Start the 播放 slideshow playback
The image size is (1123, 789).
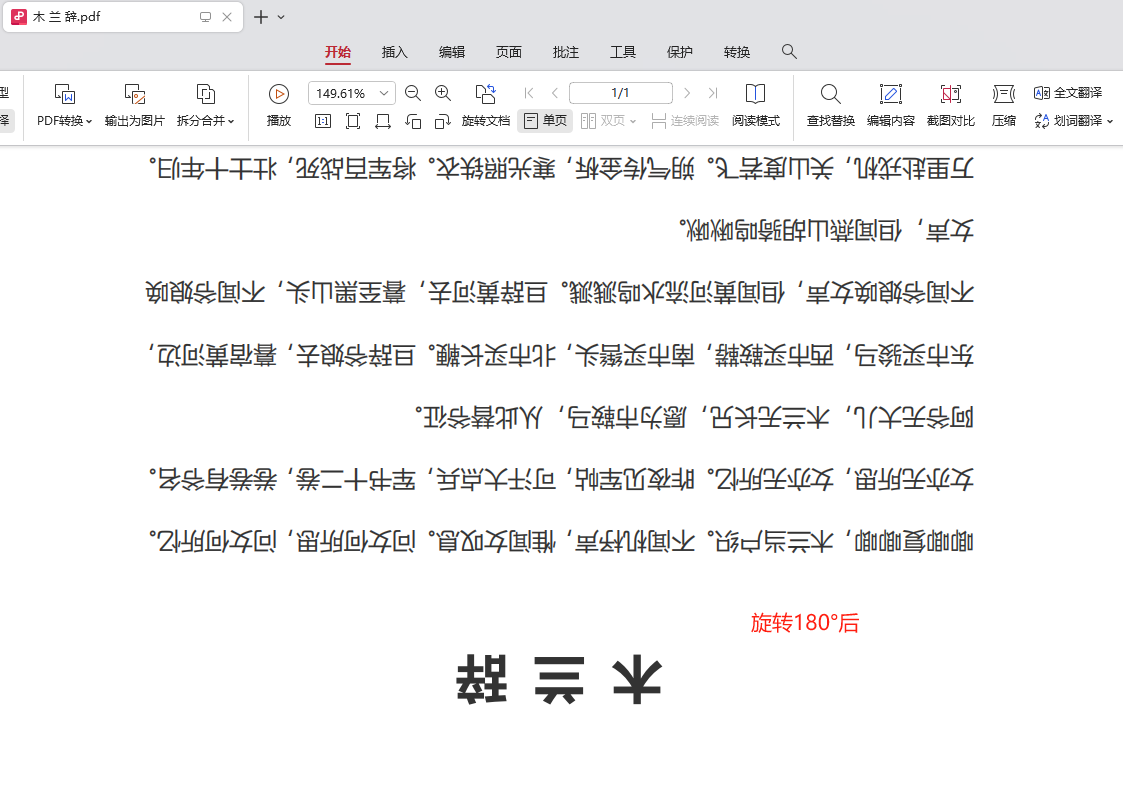pos(279,106)
